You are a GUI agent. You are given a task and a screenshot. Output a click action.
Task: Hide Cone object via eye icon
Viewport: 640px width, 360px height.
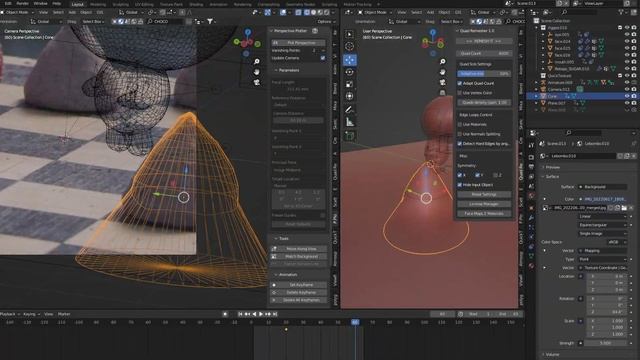tap(627, 96)
